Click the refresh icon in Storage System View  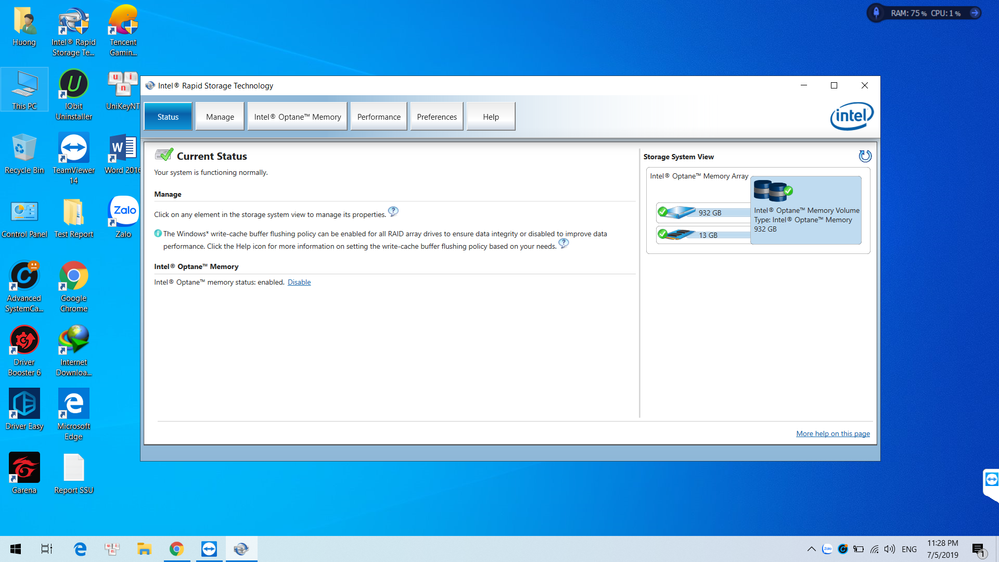point(865,156)
